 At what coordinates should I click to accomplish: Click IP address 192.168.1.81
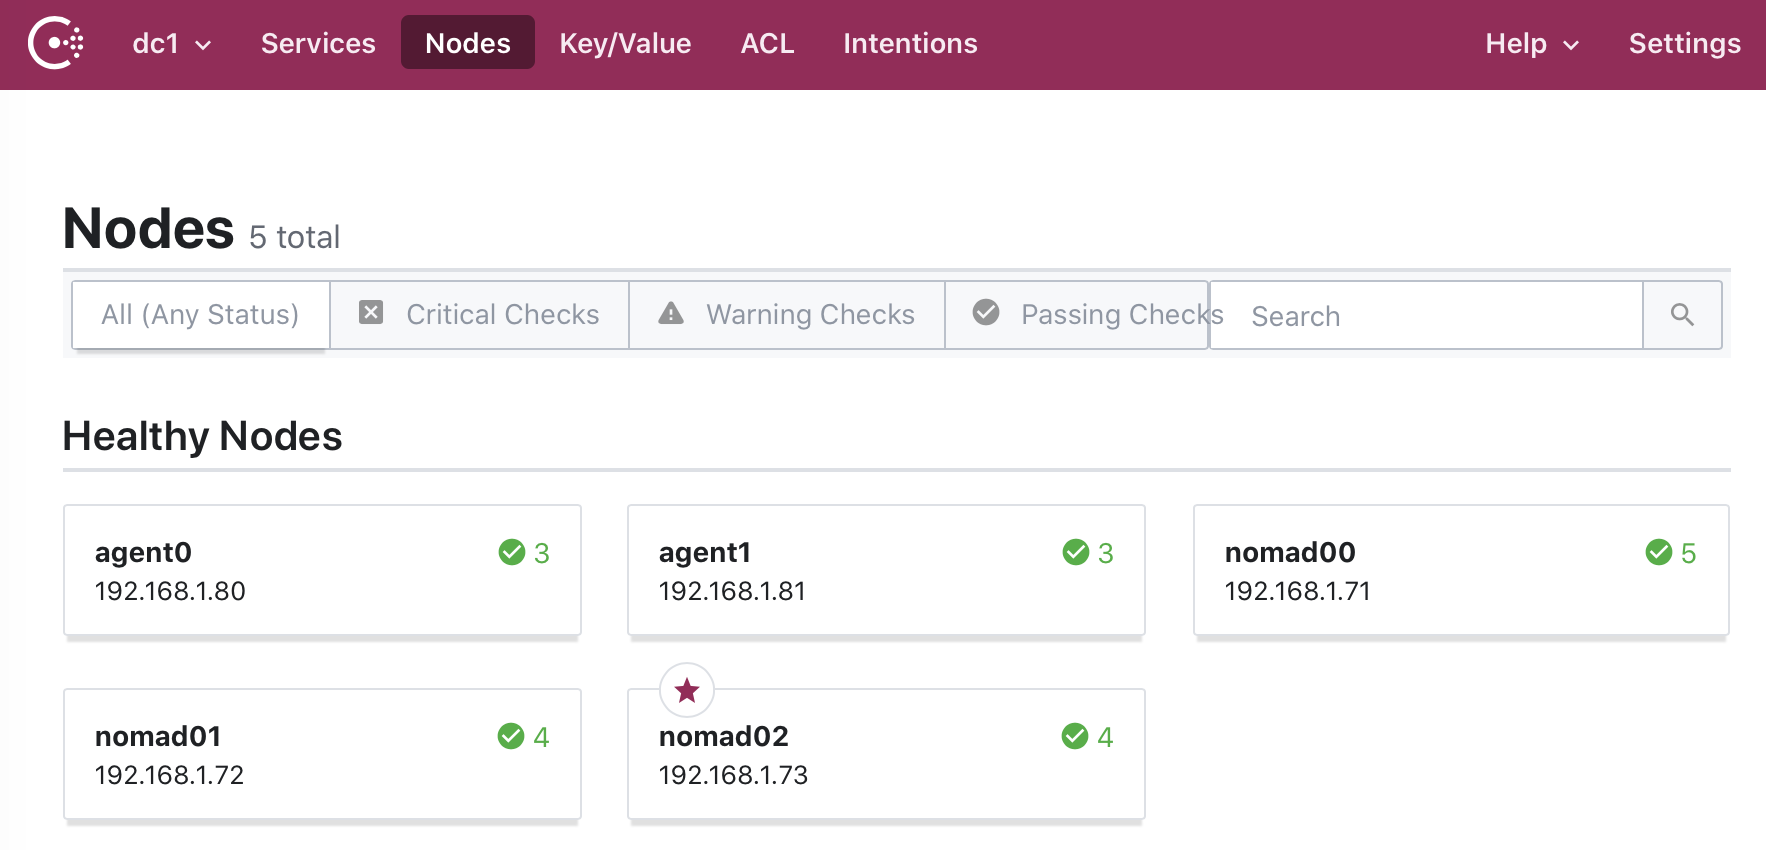point(732,591)
